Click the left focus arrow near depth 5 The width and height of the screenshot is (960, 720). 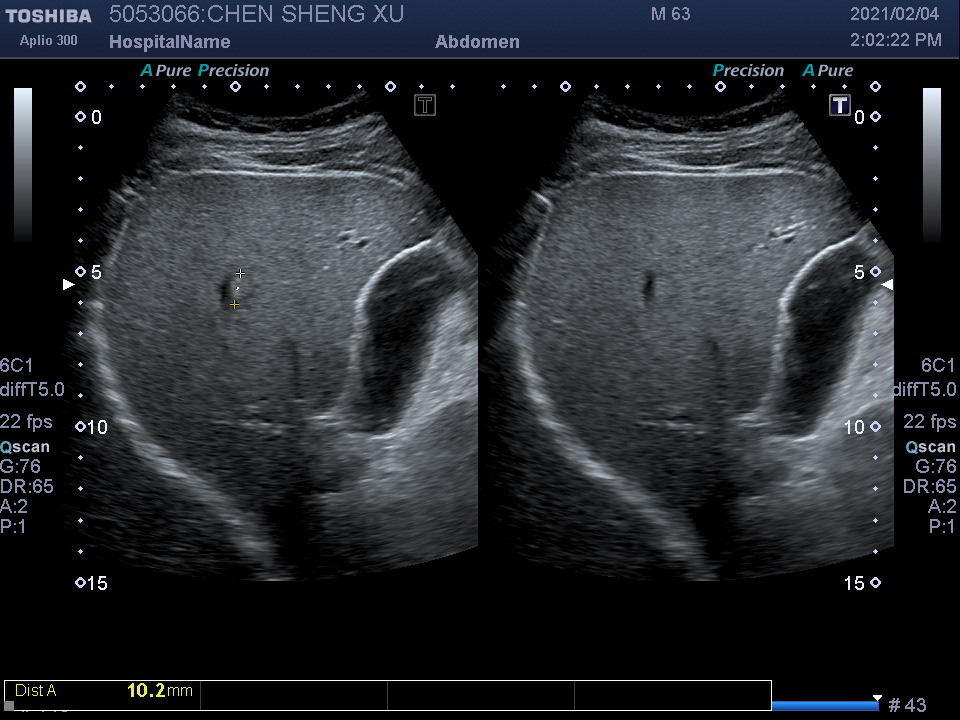[x=68, y=285]
